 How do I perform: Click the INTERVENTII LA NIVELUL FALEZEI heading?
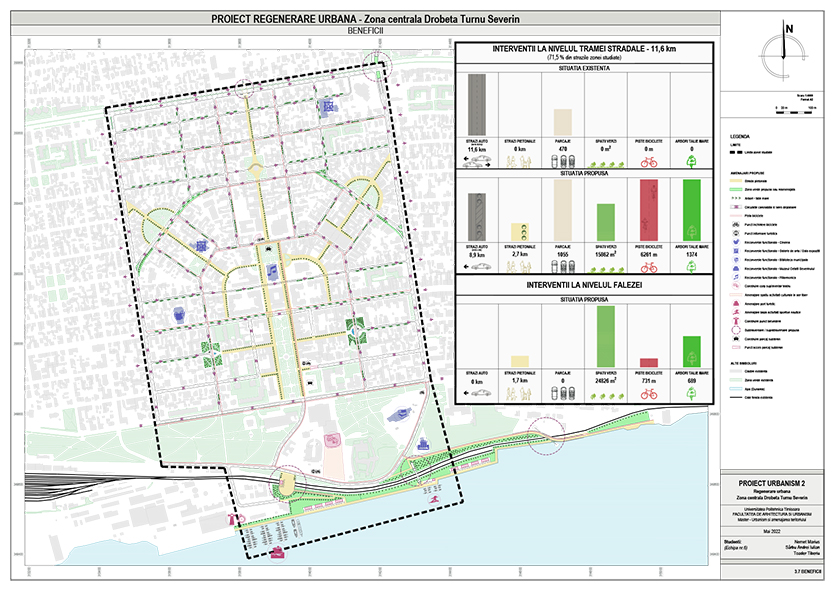coord(583,286)
